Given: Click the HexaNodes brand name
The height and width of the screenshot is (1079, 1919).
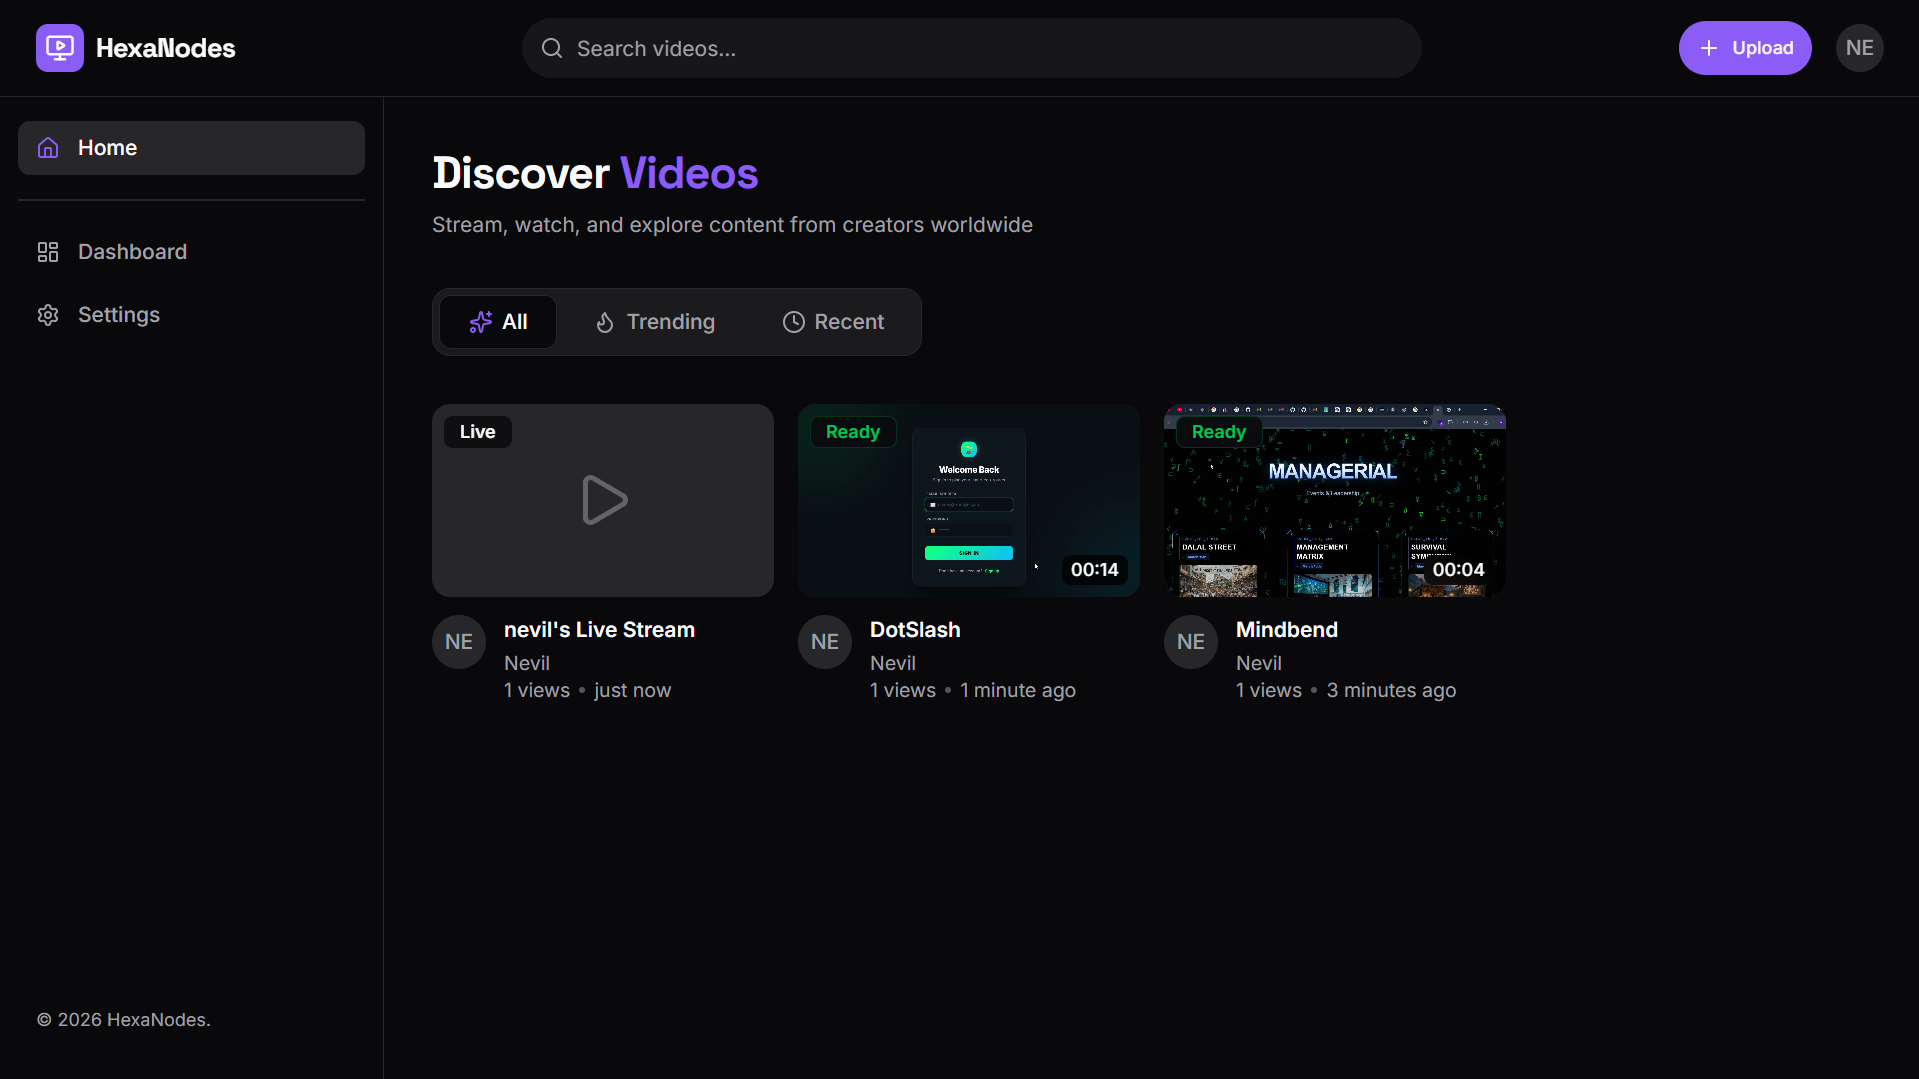Looking at the screenshot, I should pos(165,48).
